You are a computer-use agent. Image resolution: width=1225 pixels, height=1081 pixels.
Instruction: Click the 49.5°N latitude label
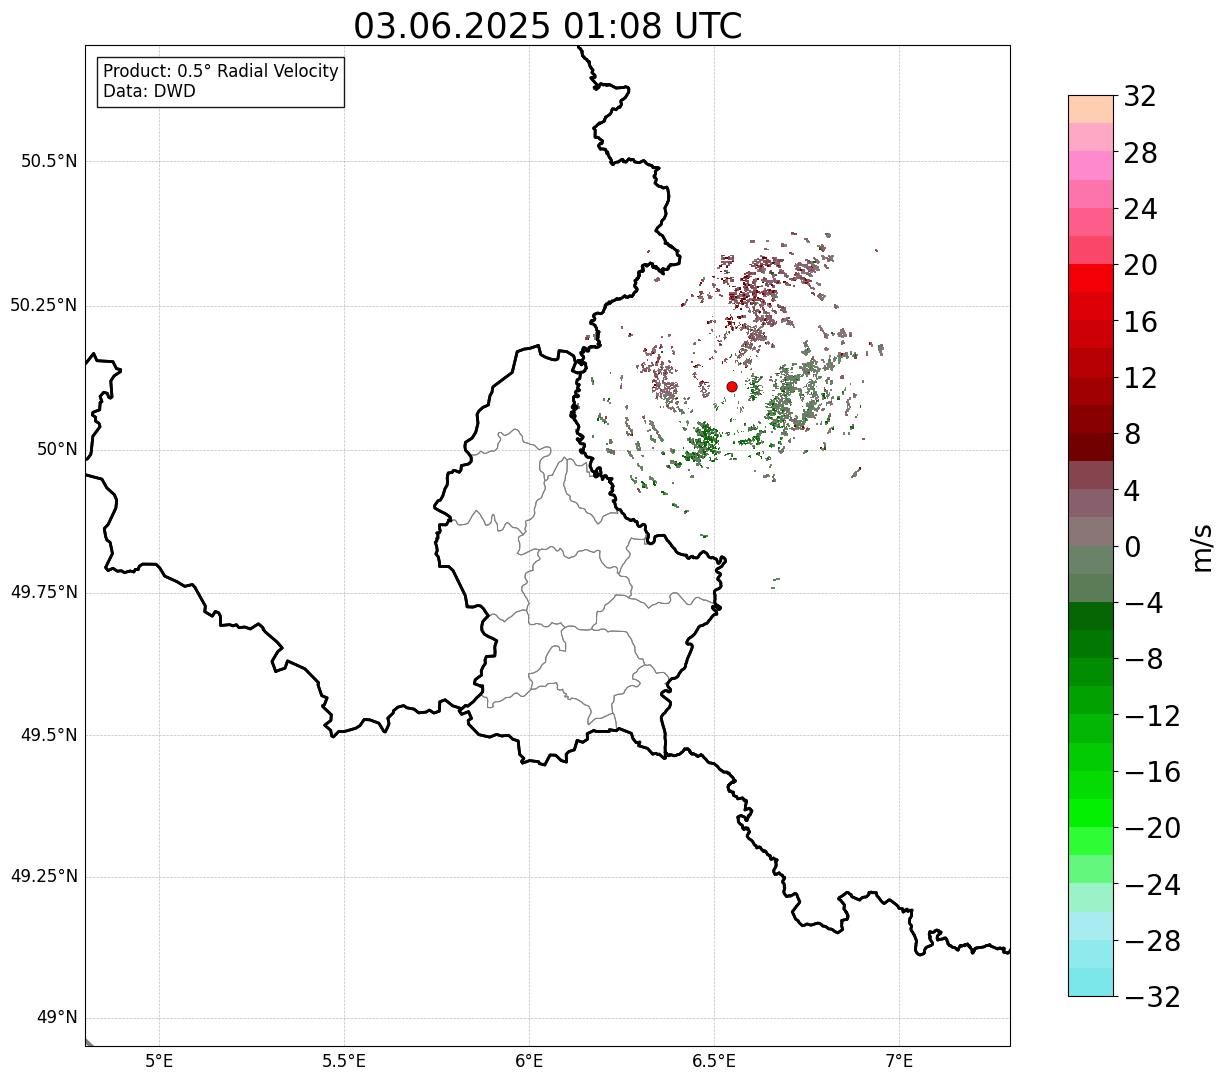[x=49, y=735]
